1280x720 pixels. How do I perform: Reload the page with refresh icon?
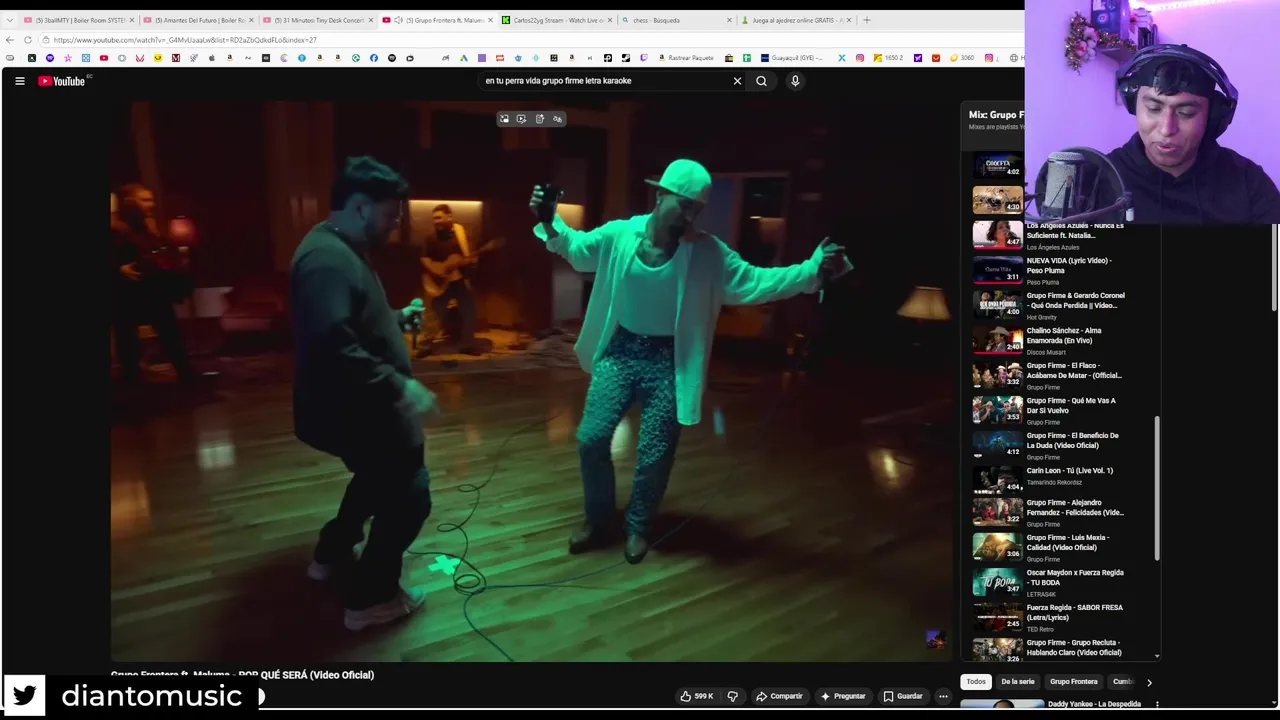click(x=28, y=40)
